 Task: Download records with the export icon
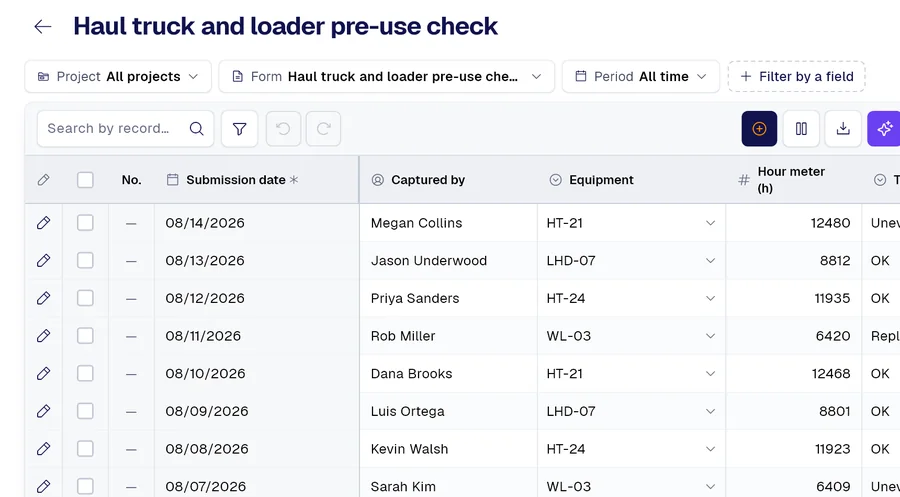click(843, 129)
